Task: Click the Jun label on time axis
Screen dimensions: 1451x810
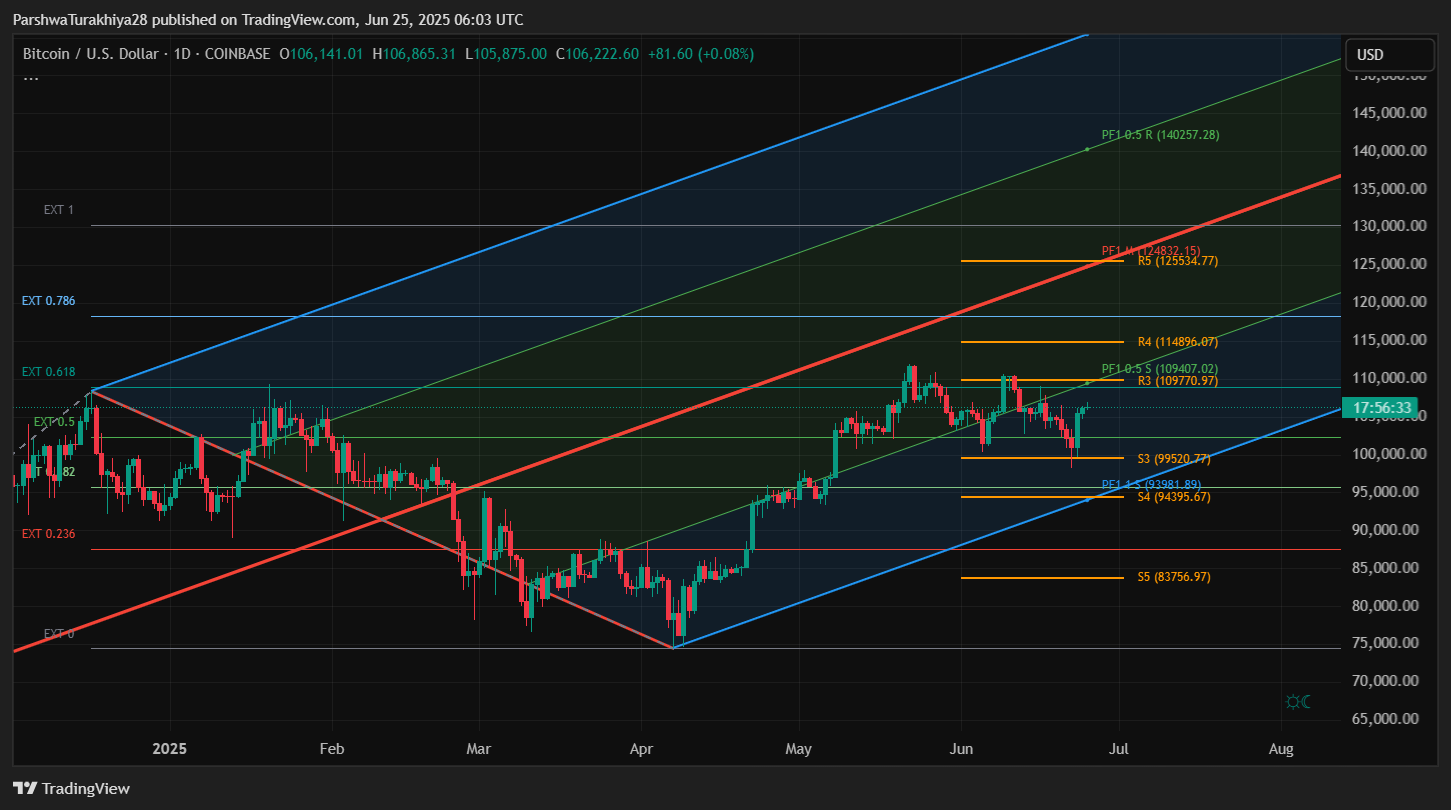Action: (x=961, y=748)
